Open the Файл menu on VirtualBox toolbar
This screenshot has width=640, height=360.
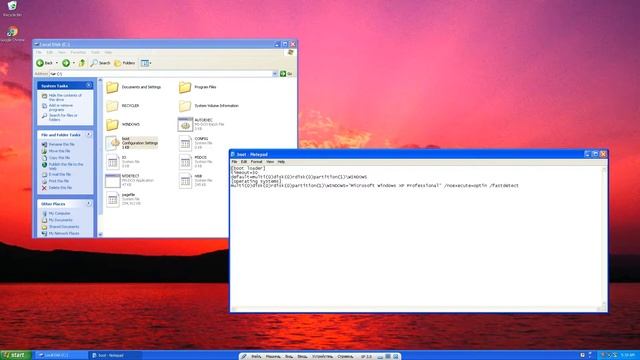[x=256, y=356]
